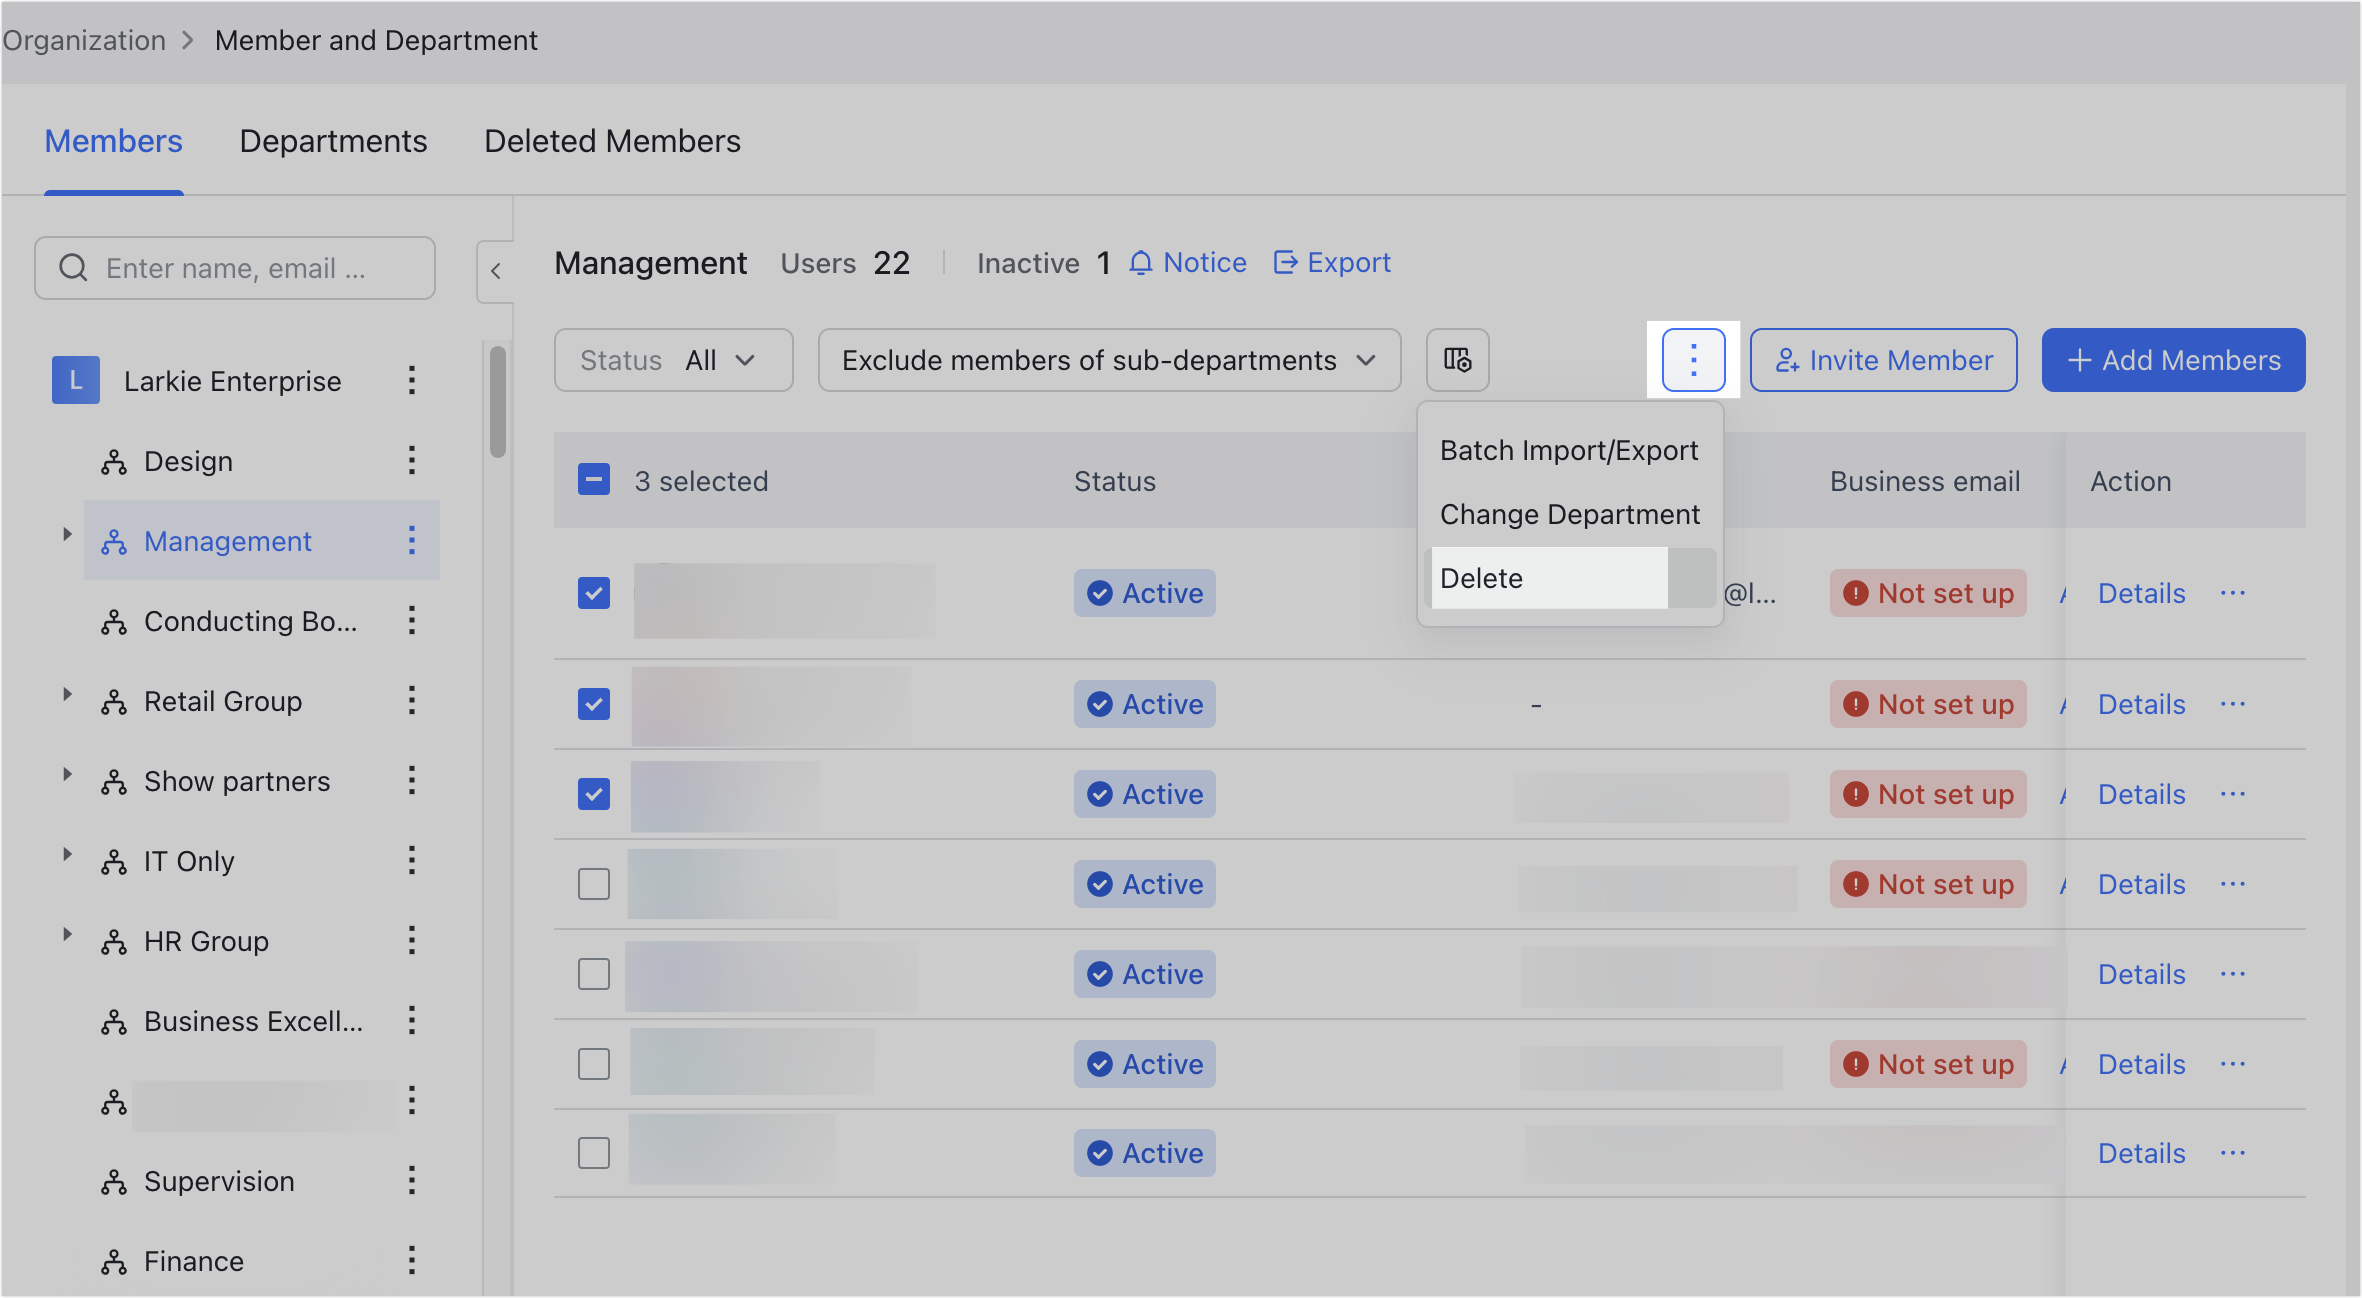Click the Export link icon

[x=1285, y=263]
